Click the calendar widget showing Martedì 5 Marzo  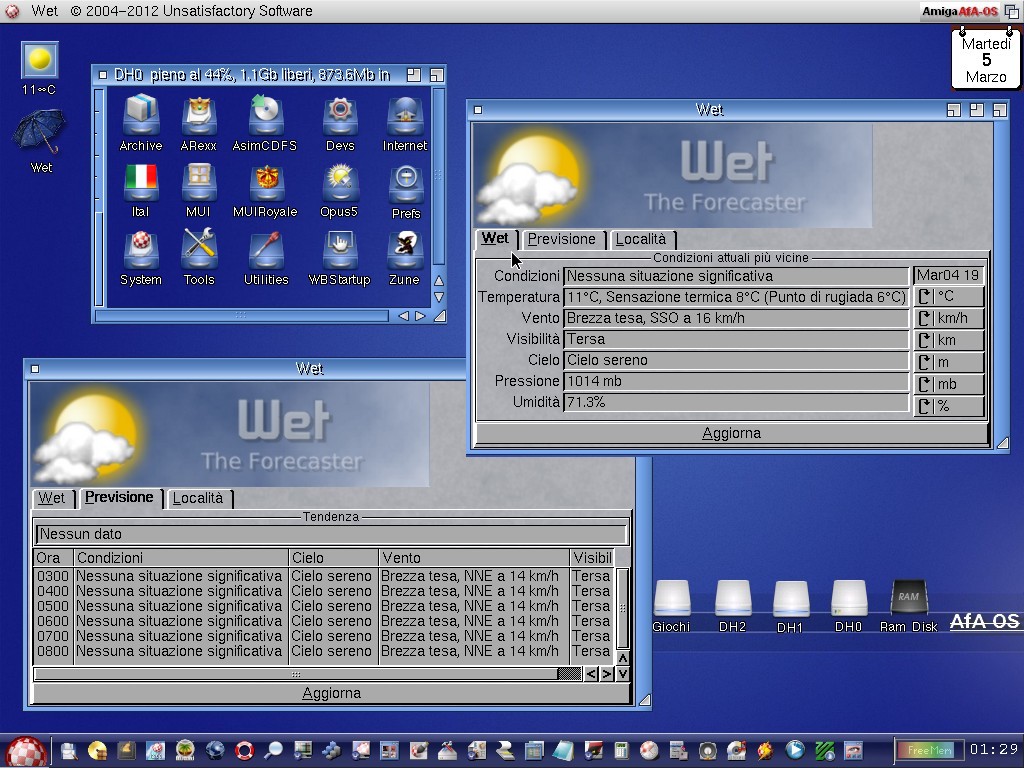[x=985, y=60]
